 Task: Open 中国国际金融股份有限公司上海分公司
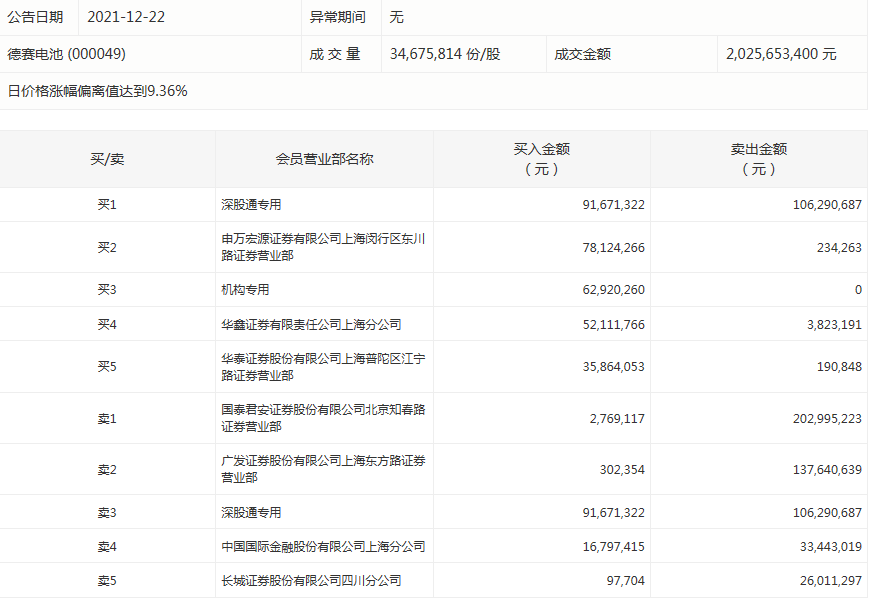point(323,546)
